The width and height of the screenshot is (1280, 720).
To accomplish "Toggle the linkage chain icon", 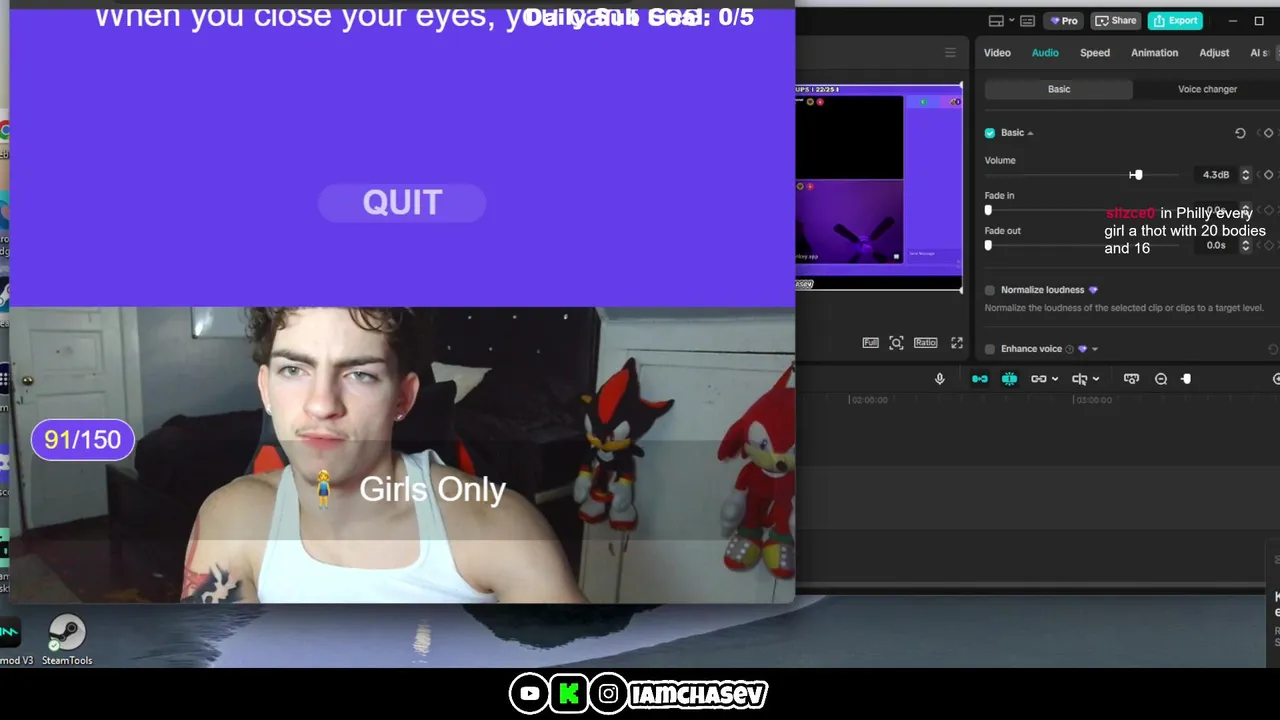I will coord(1039,379).
